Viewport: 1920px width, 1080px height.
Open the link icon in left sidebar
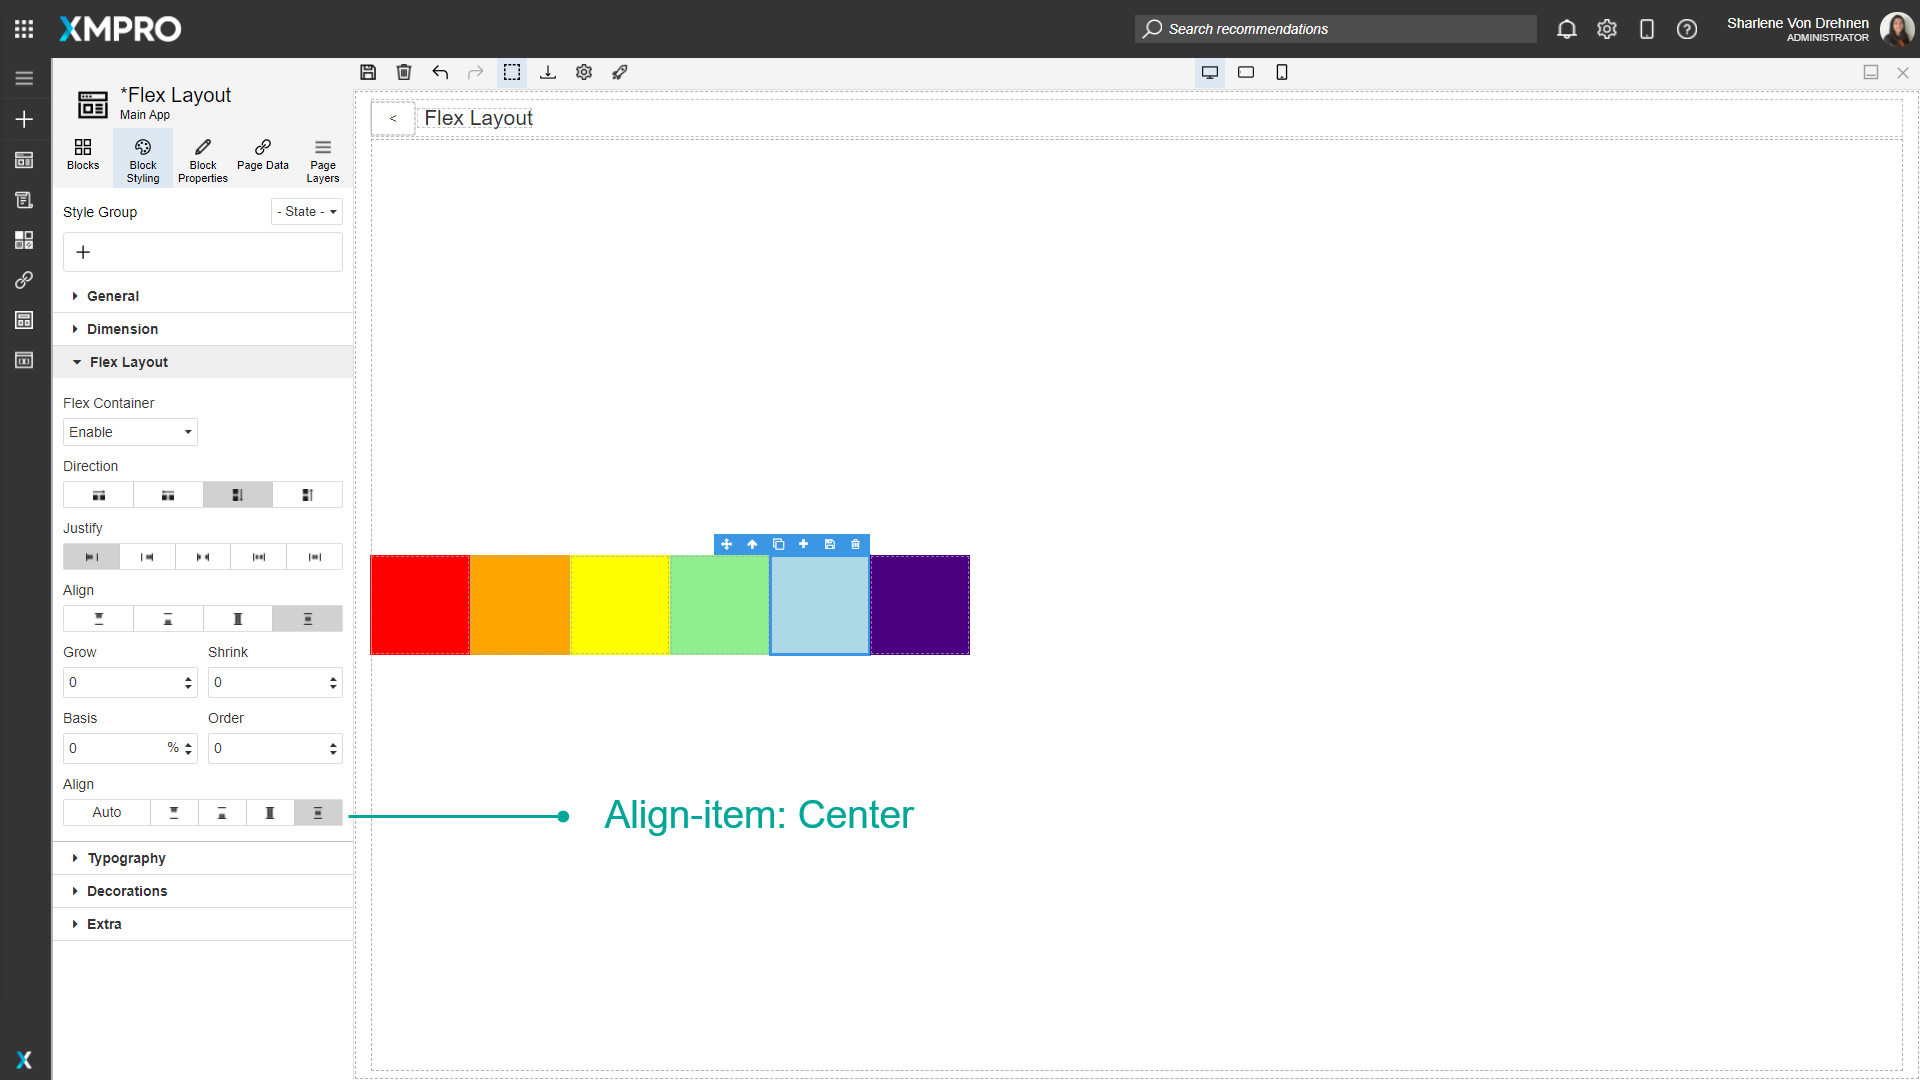point(24,280)
